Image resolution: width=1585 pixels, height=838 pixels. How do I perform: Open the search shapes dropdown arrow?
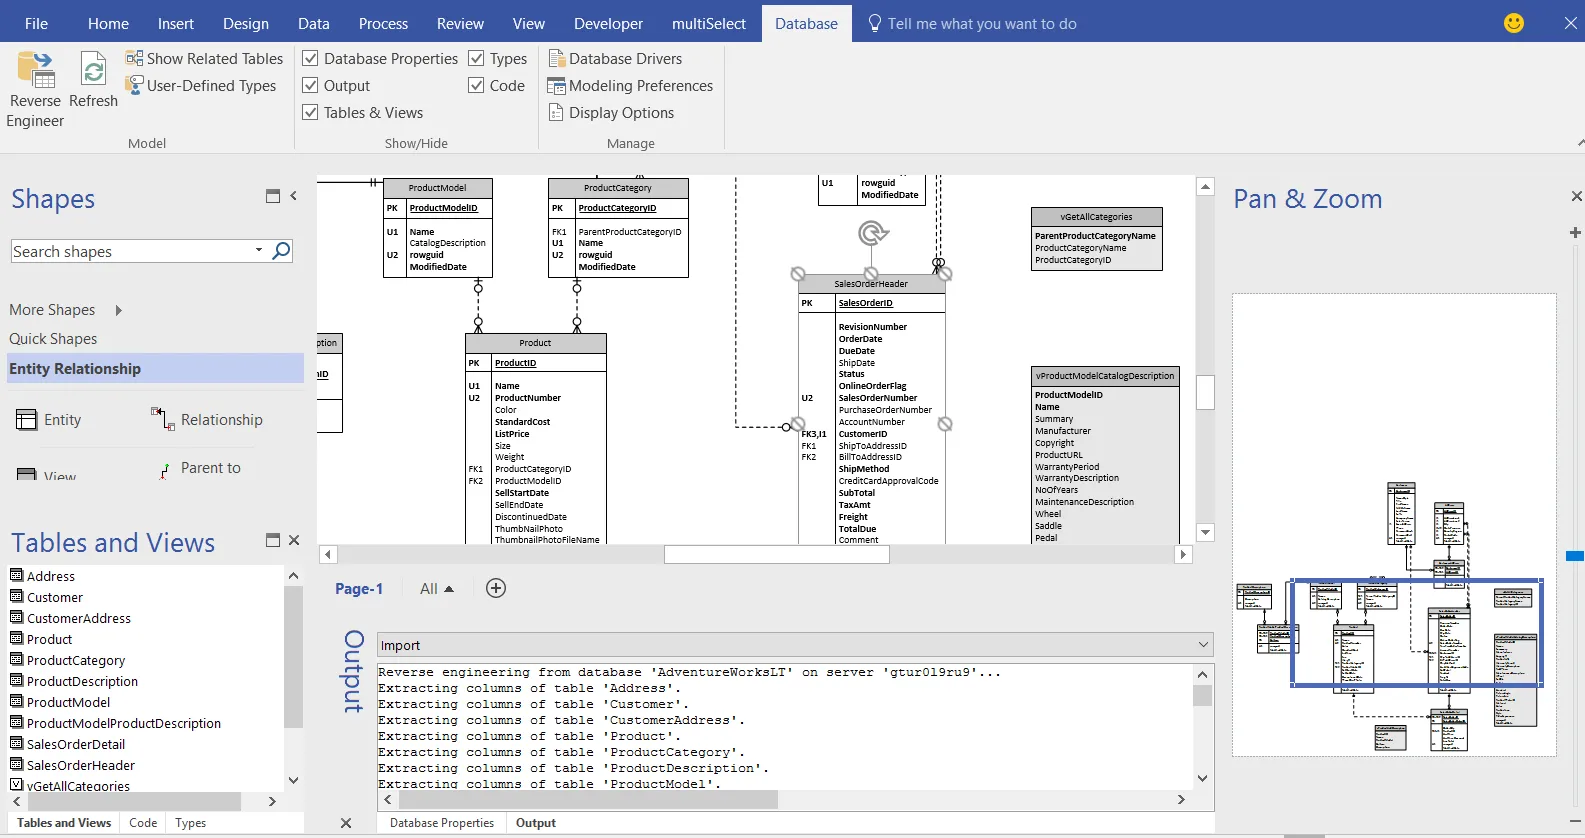(x=259, y=250)
